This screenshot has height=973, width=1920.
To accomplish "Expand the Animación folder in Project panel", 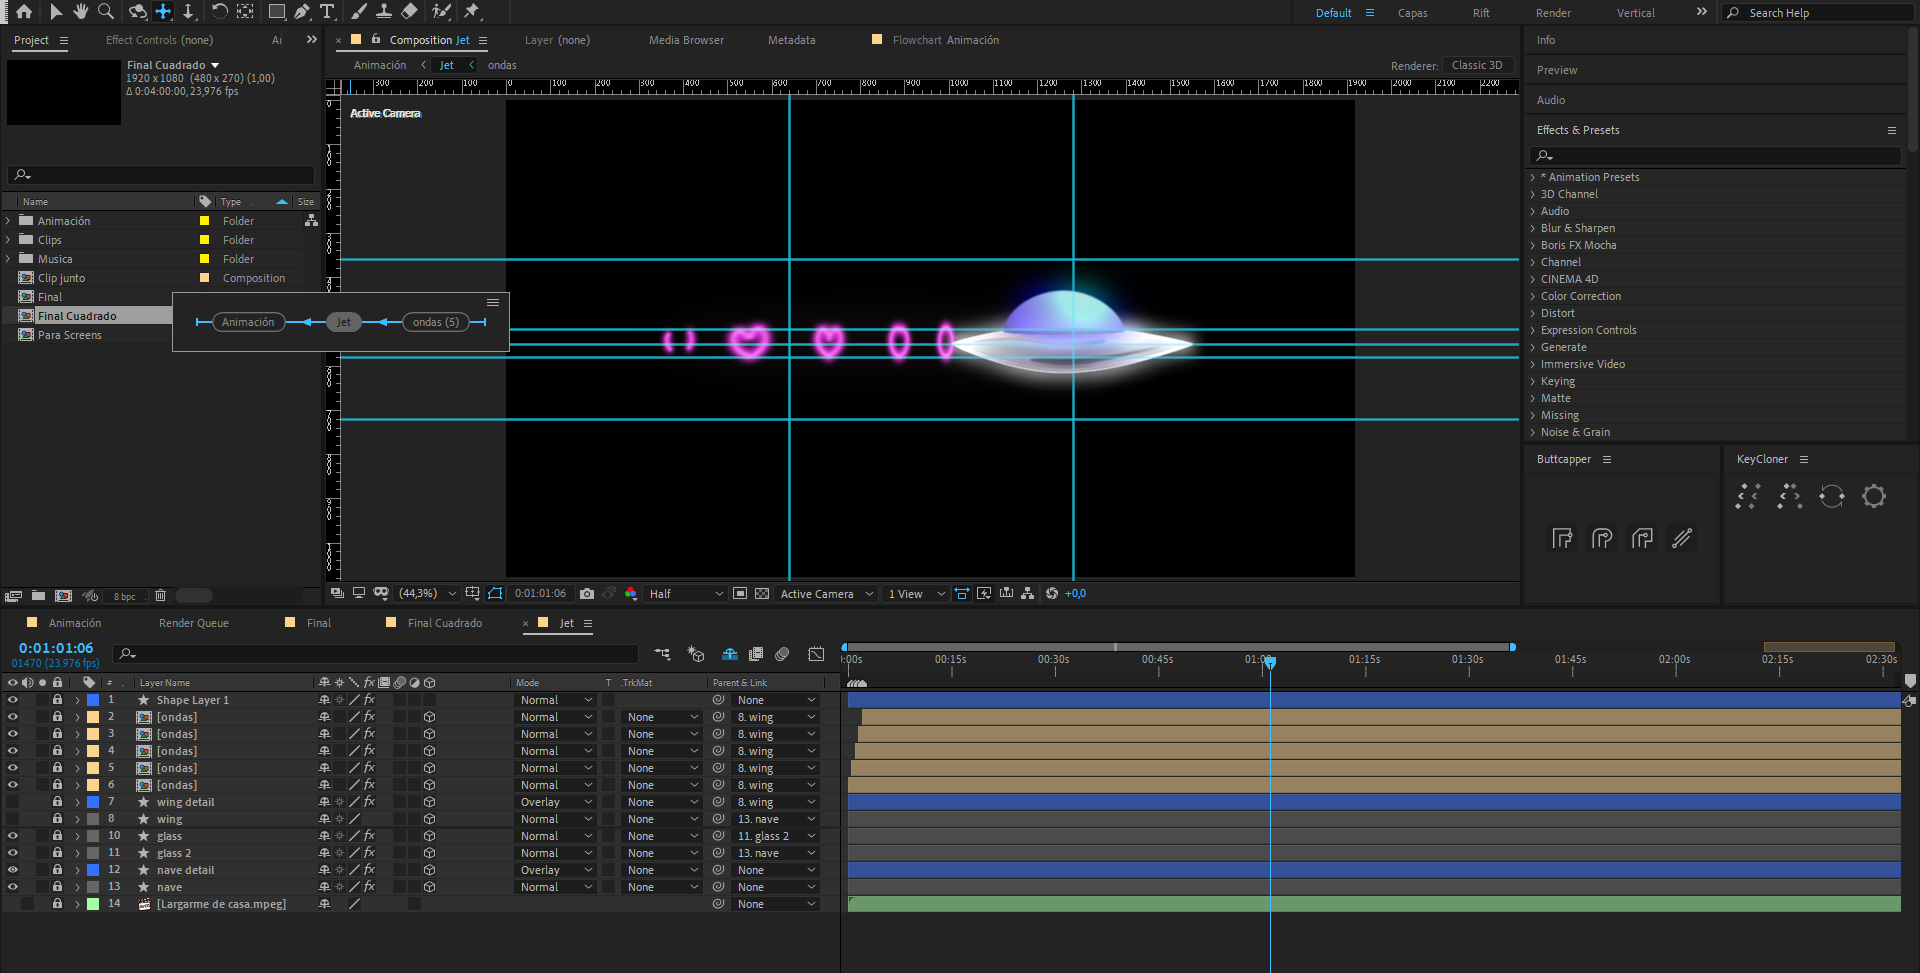I will point(9,221).
